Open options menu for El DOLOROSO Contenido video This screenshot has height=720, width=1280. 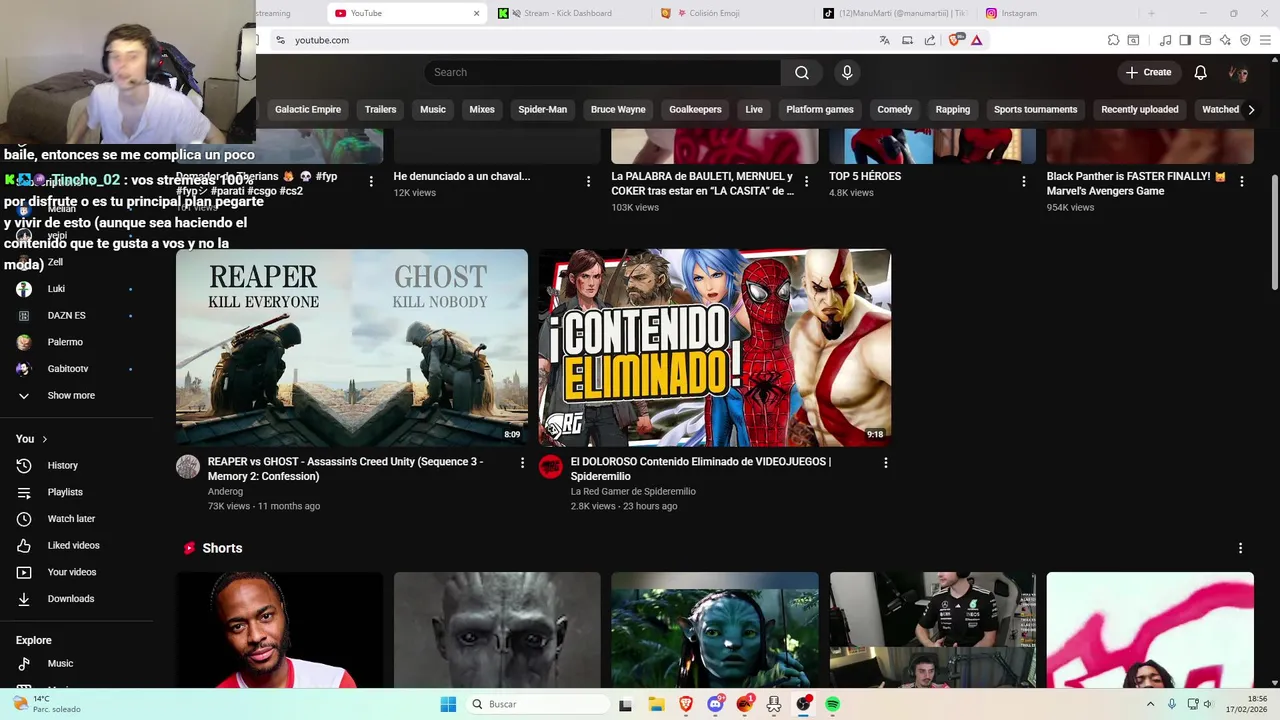pyautogui.click(x=885, y=462)
